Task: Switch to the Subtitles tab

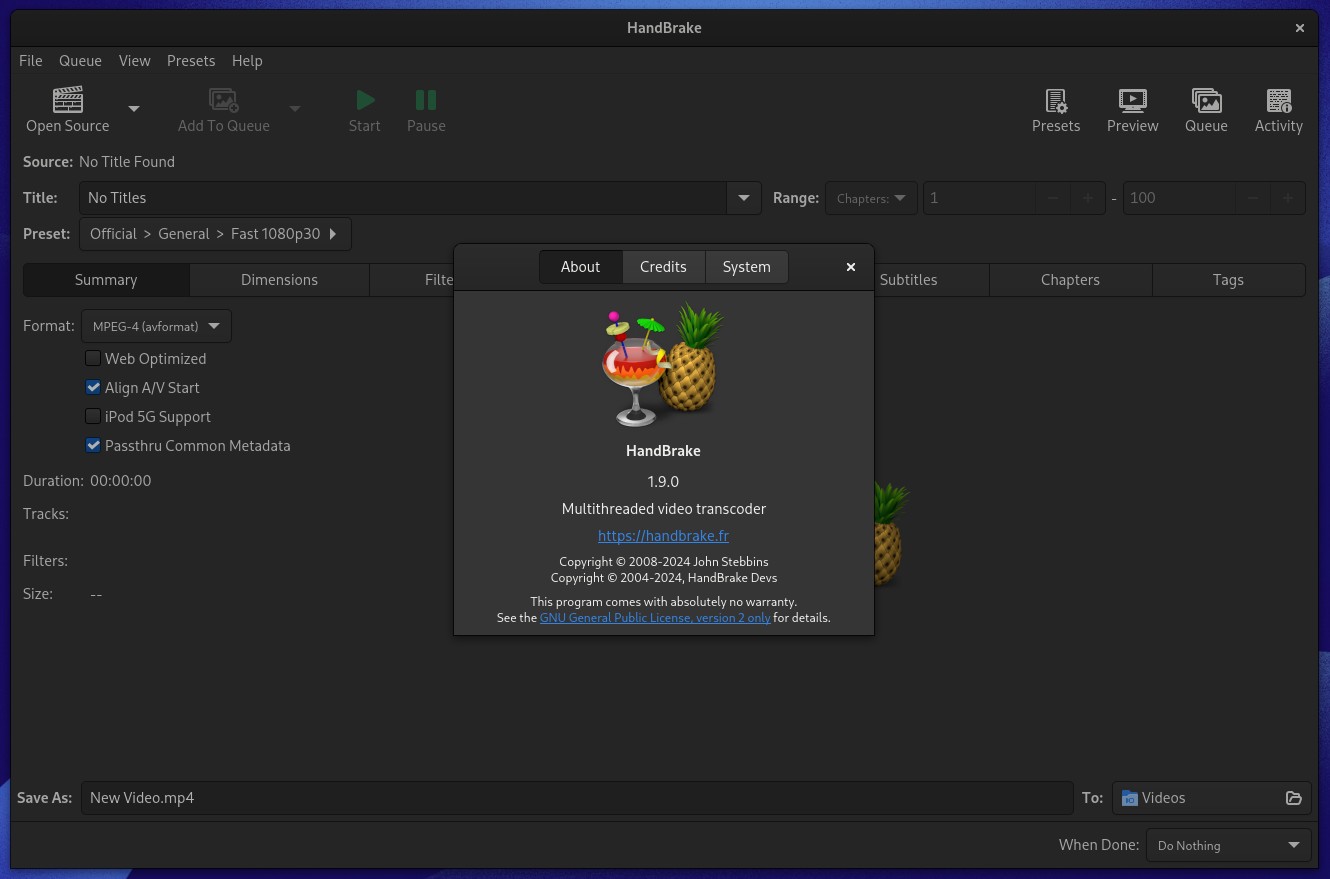Action: click(x=908, y=280)
